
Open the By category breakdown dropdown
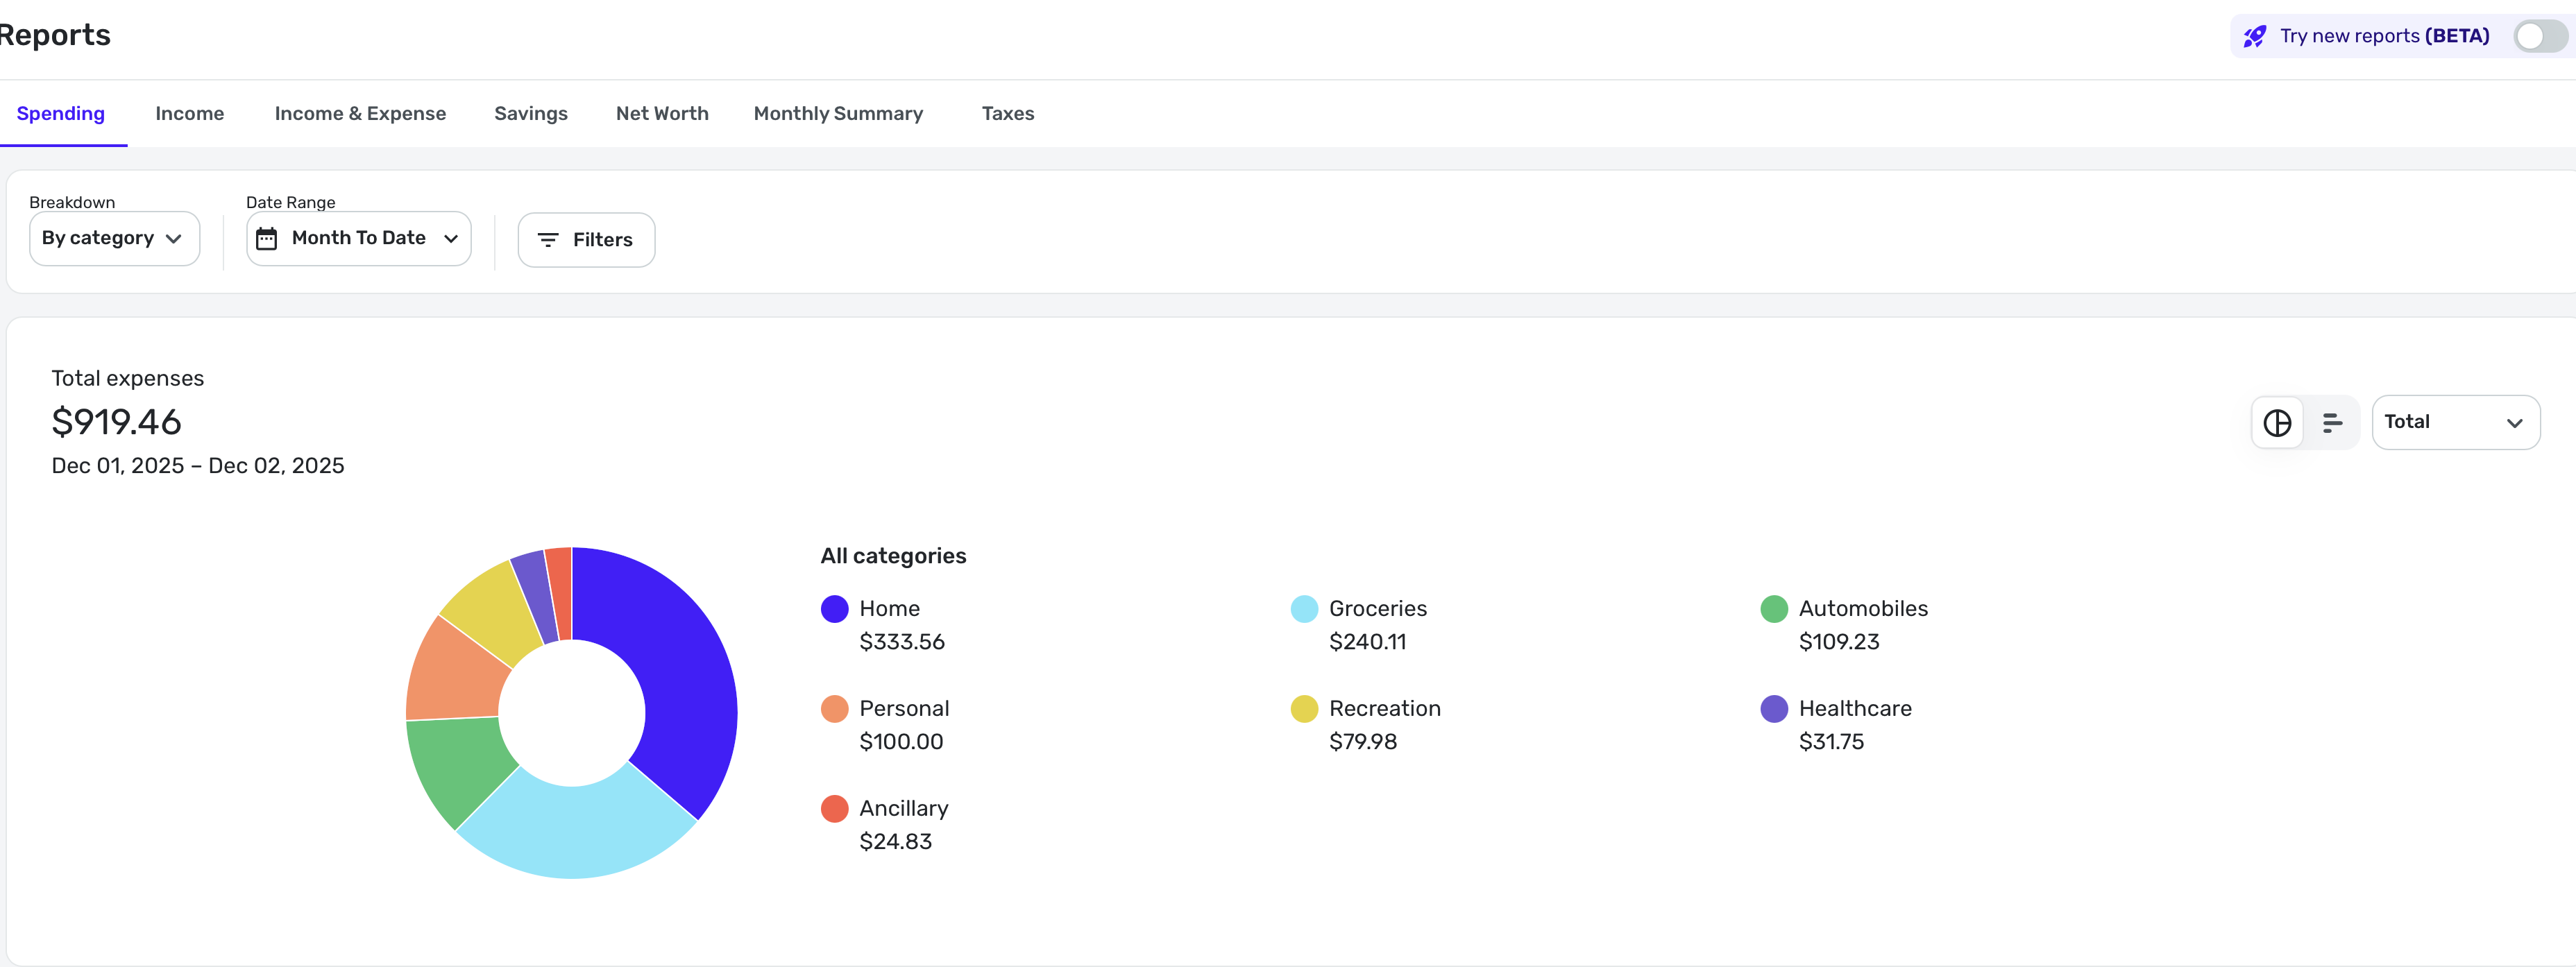(114, 239)
